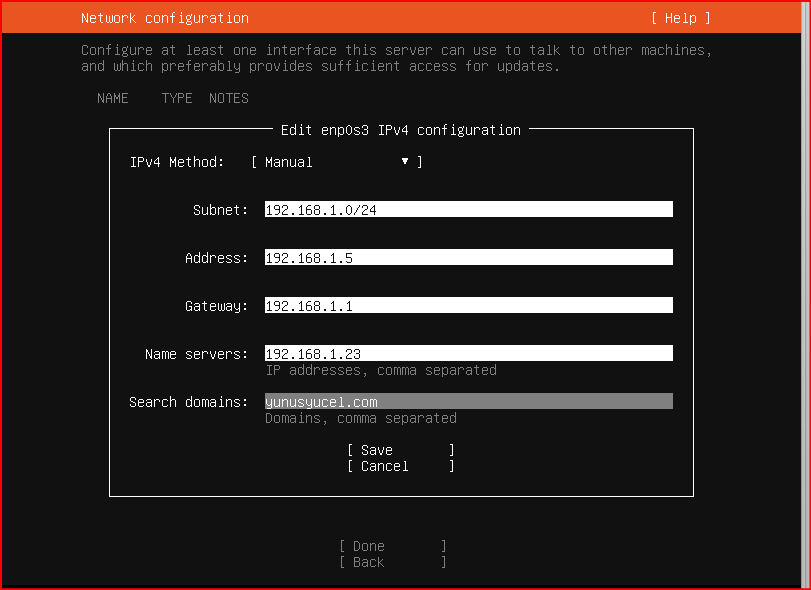Save the IPv4 configuration
The image size is (811, 590).
[x=401, y=450]
